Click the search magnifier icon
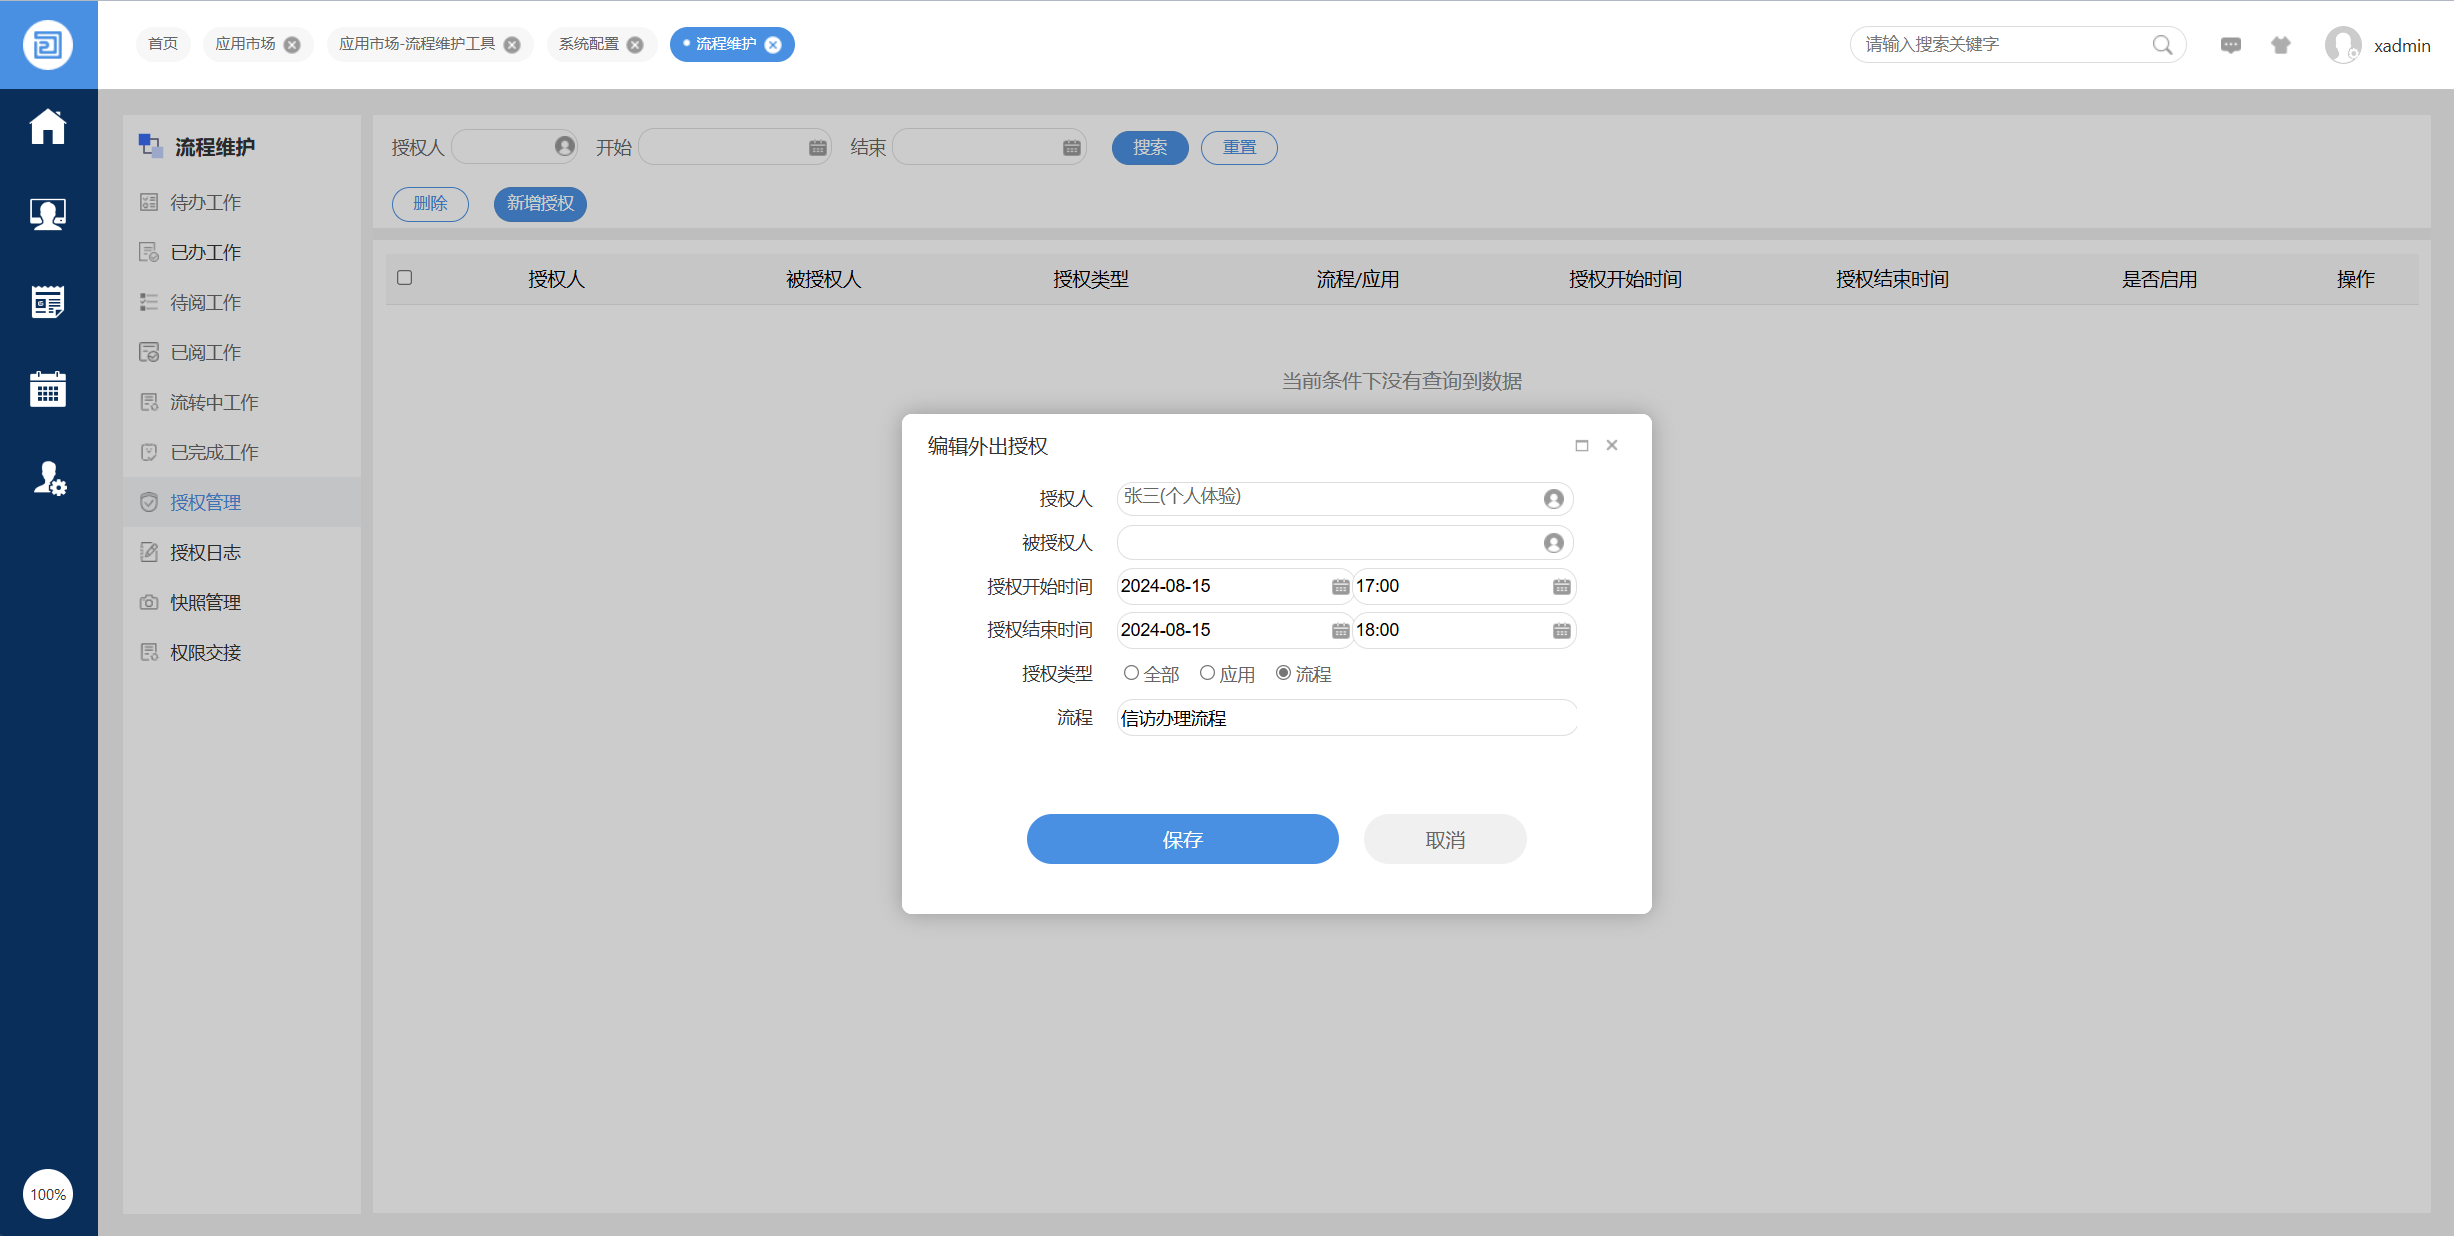 click(x=2162, y=45)
